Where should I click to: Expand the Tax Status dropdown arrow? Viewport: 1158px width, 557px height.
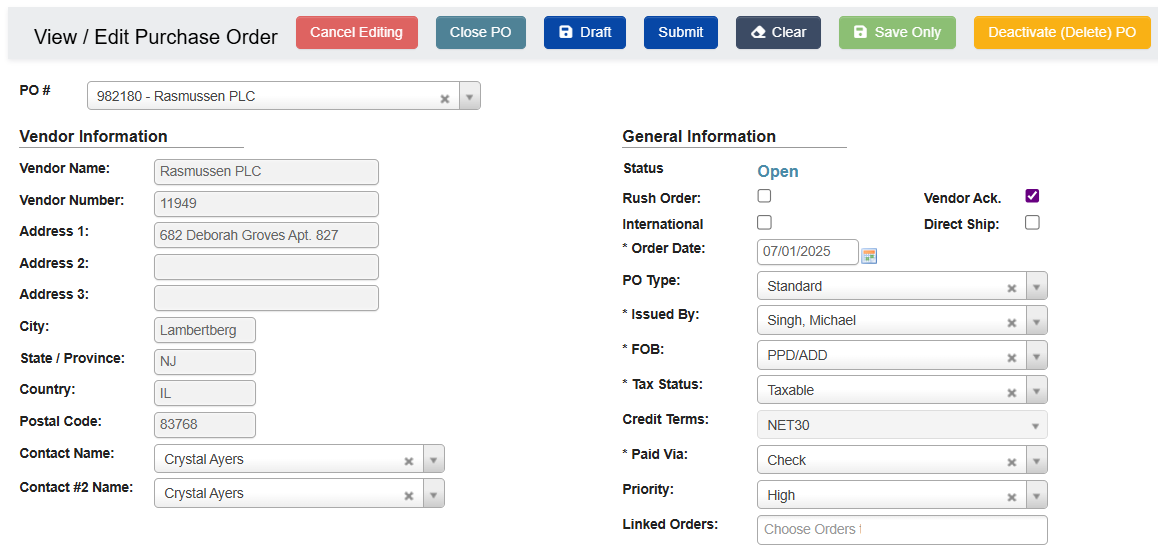click(x=1037, y=390)
